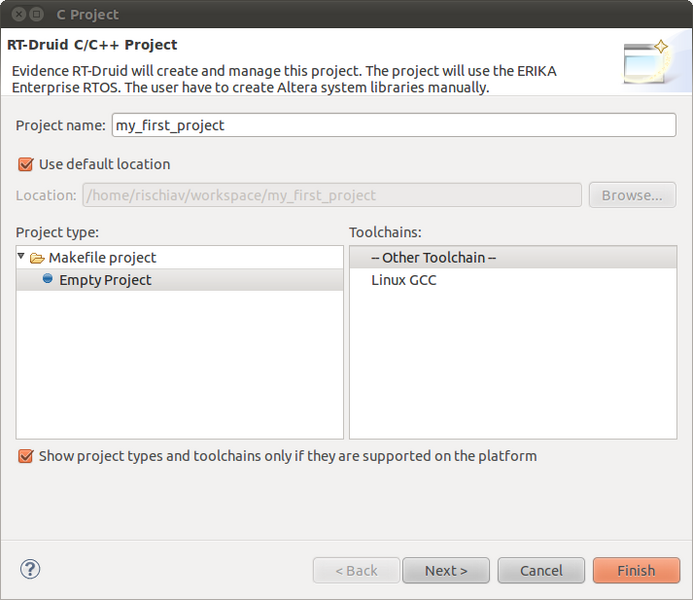Viewport: 693px width, 600px height.
Task: Toggle show supported project types checkbox
Action: 26,456
